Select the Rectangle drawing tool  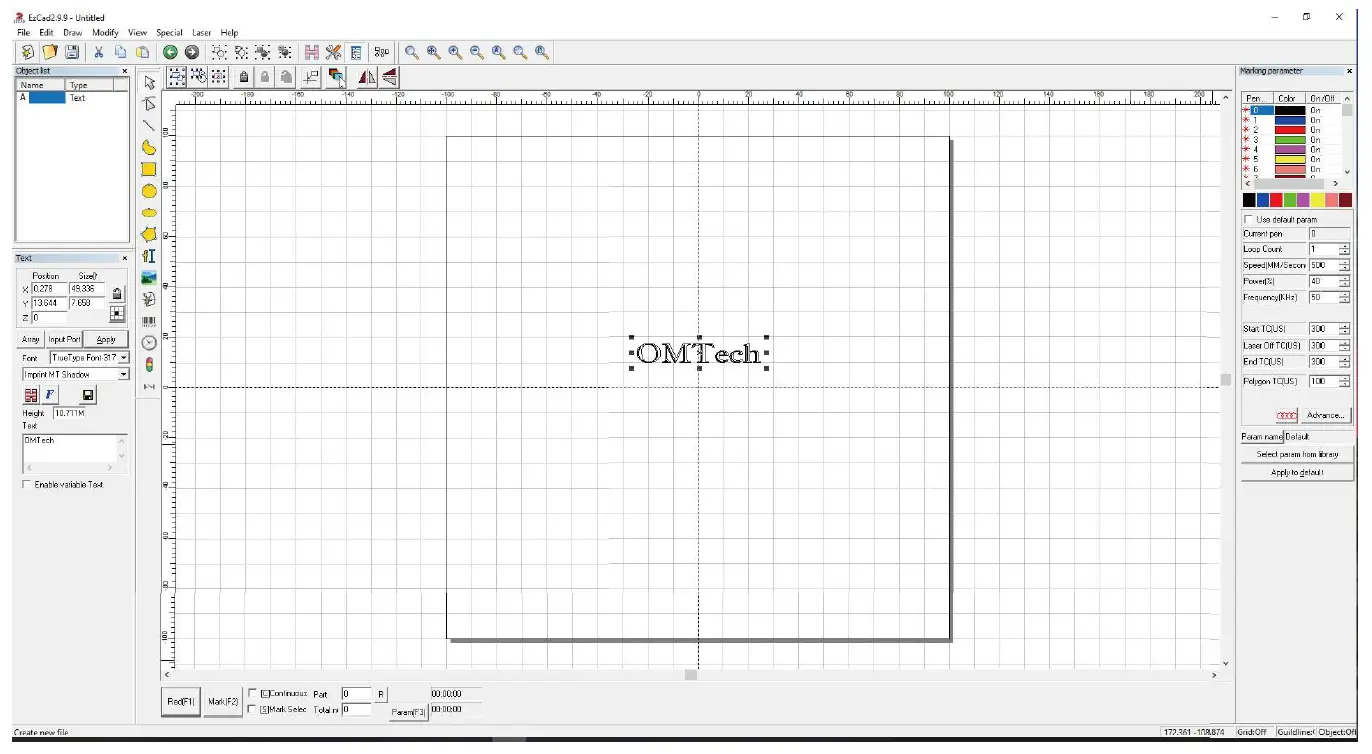tap(149, 170)
